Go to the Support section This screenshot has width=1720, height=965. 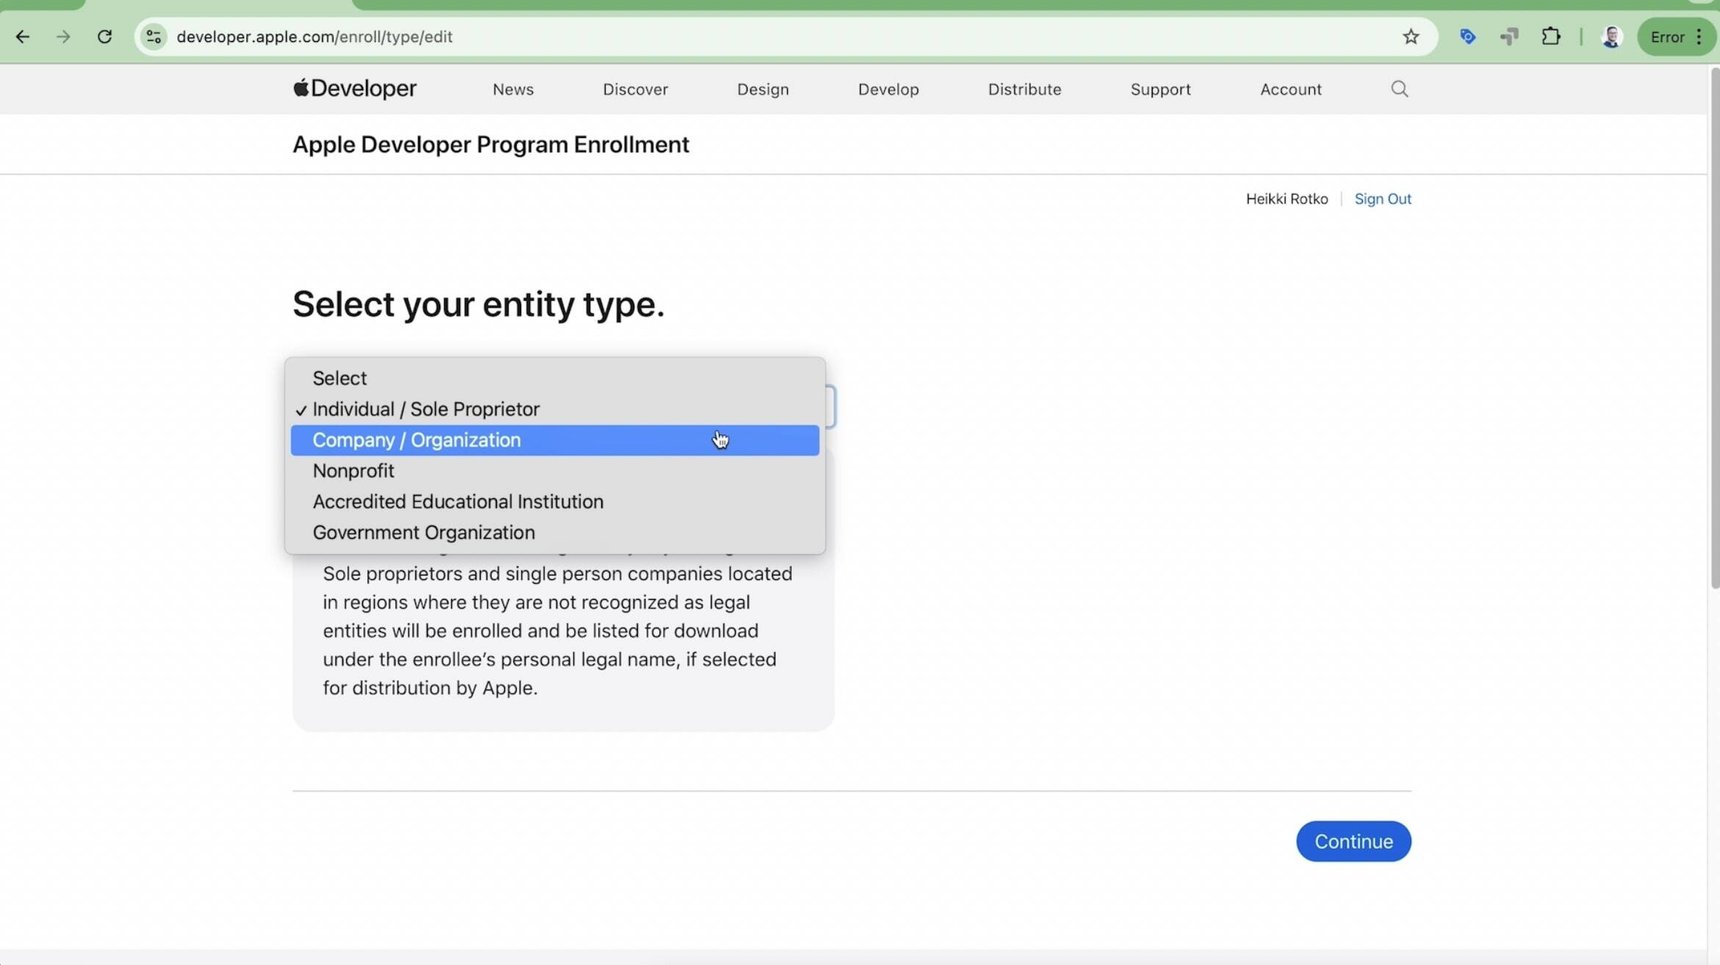pos(1160,89)
